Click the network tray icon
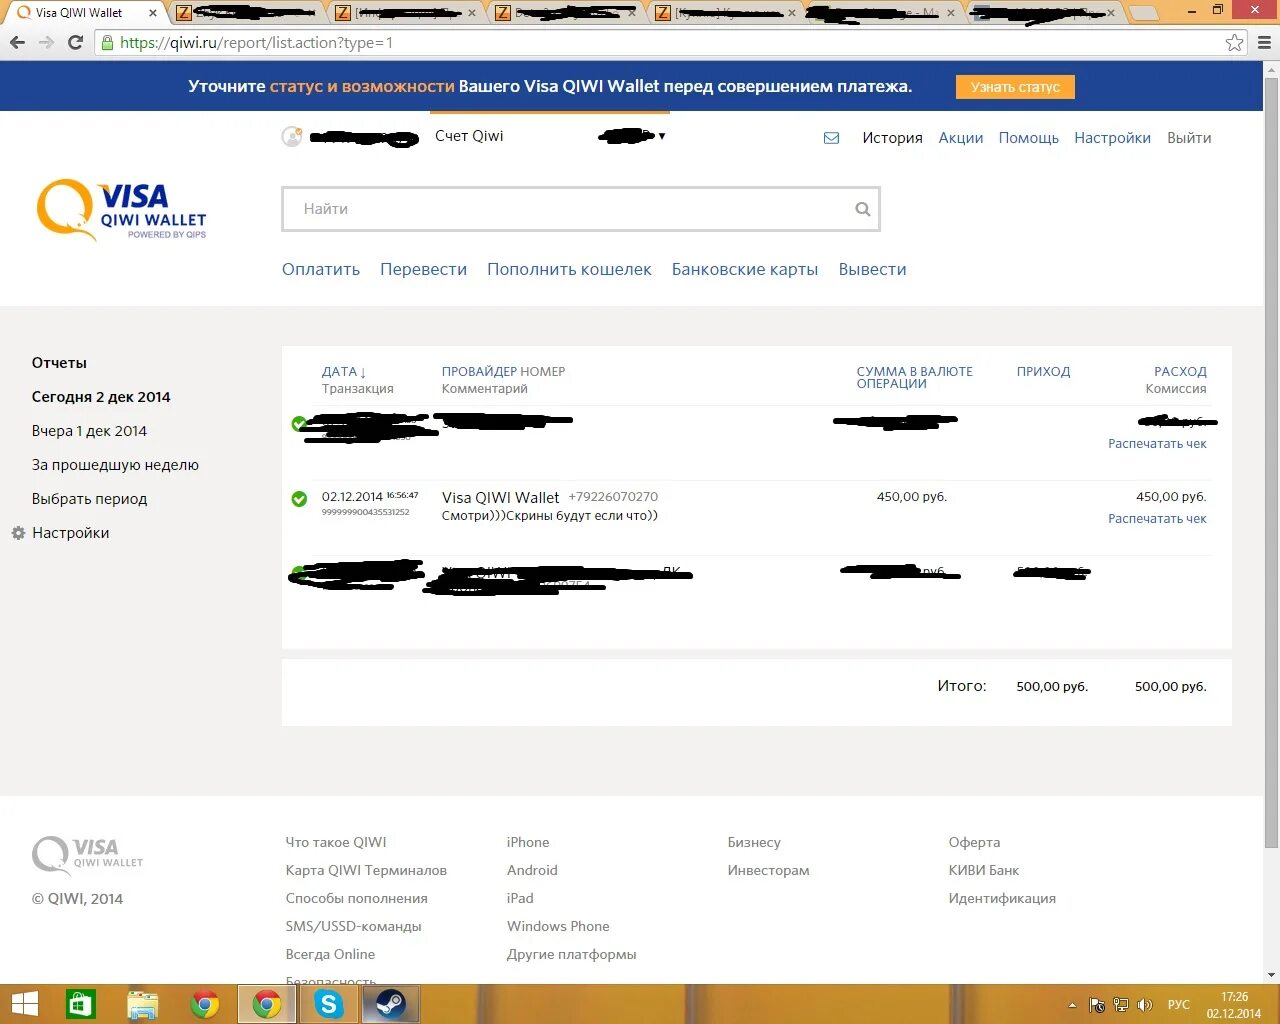 pos(1121,1005)
